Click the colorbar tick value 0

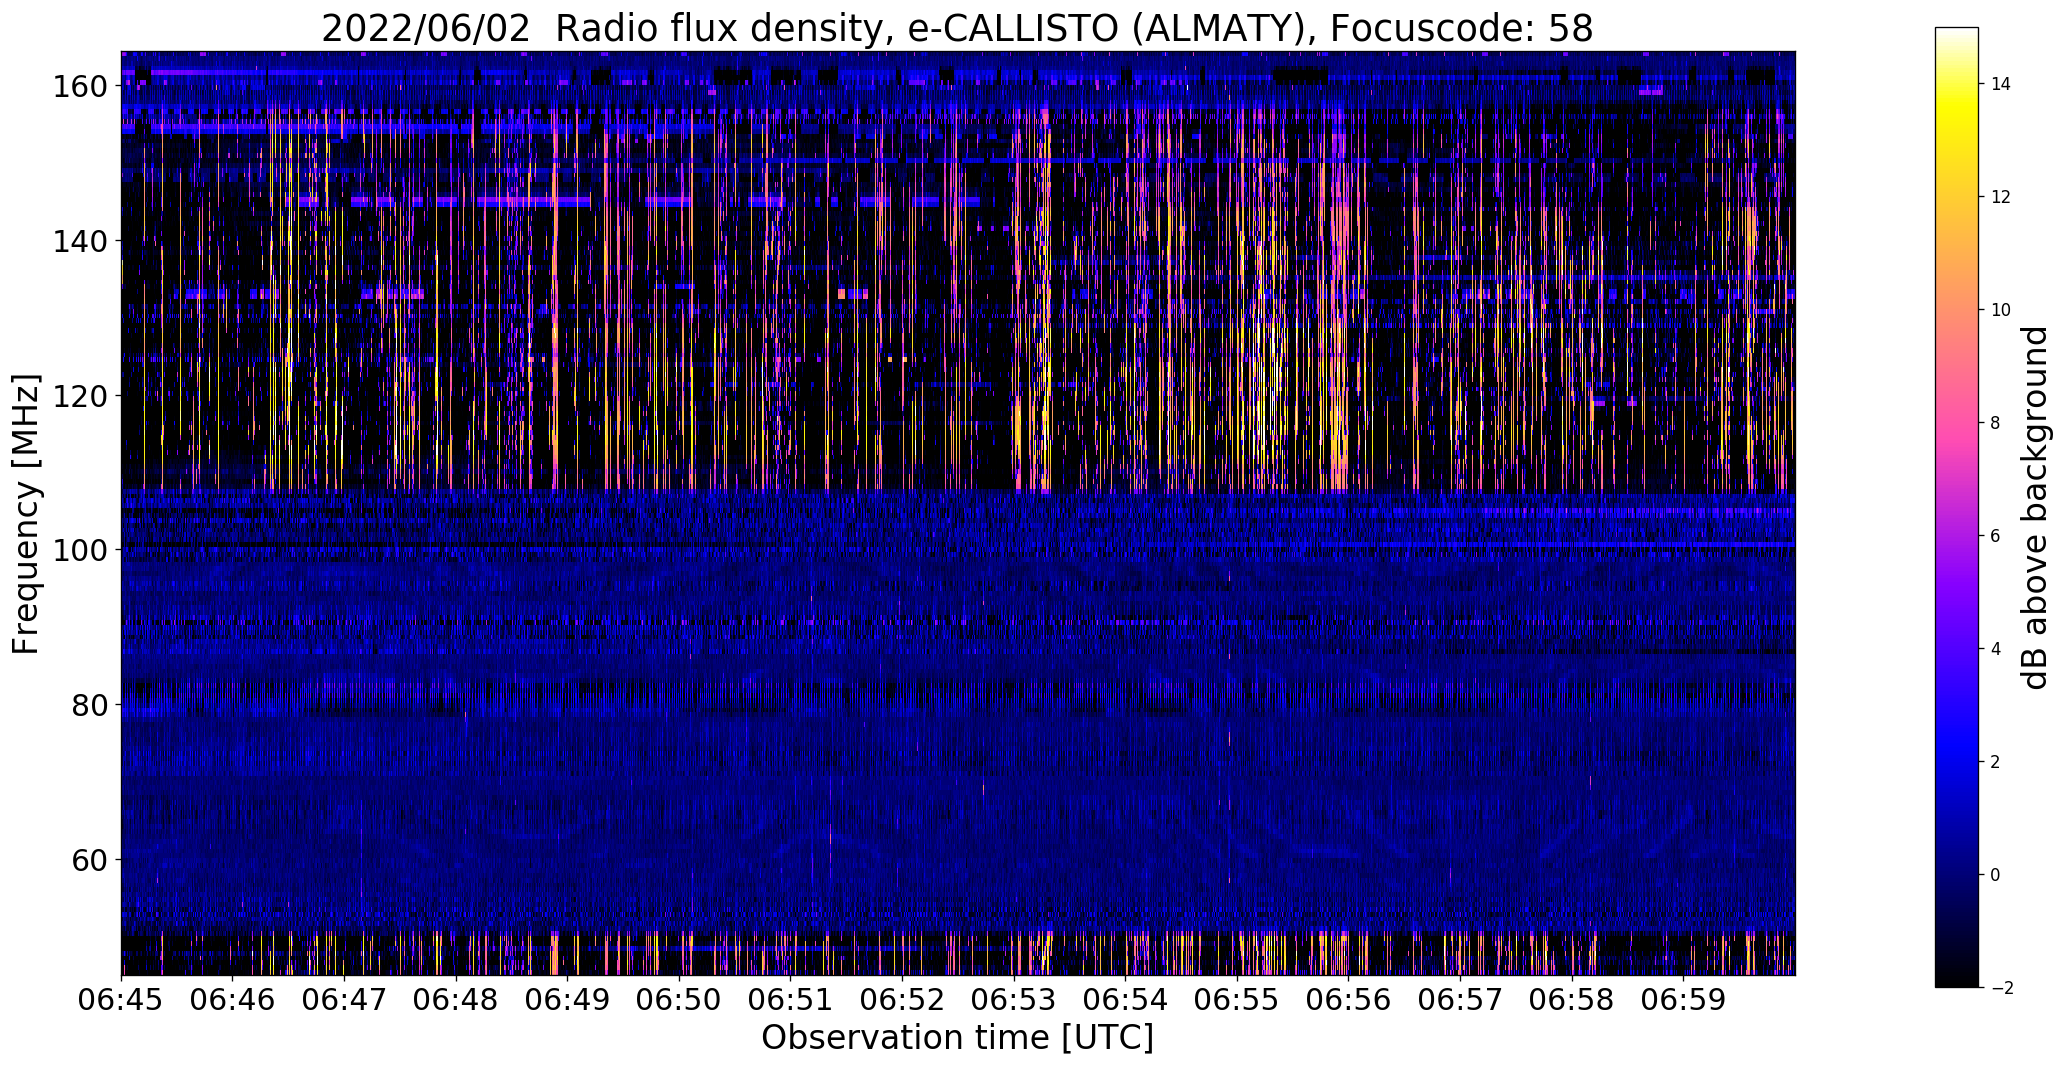[1995, 875]
